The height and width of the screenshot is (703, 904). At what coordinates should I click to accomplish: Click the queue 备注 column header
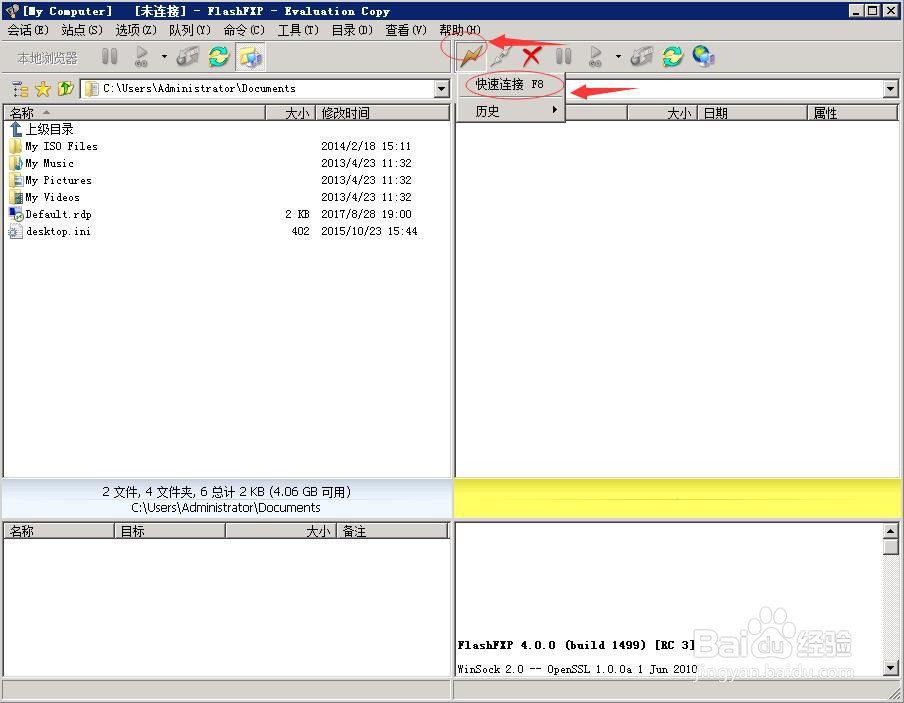point(393,531)
